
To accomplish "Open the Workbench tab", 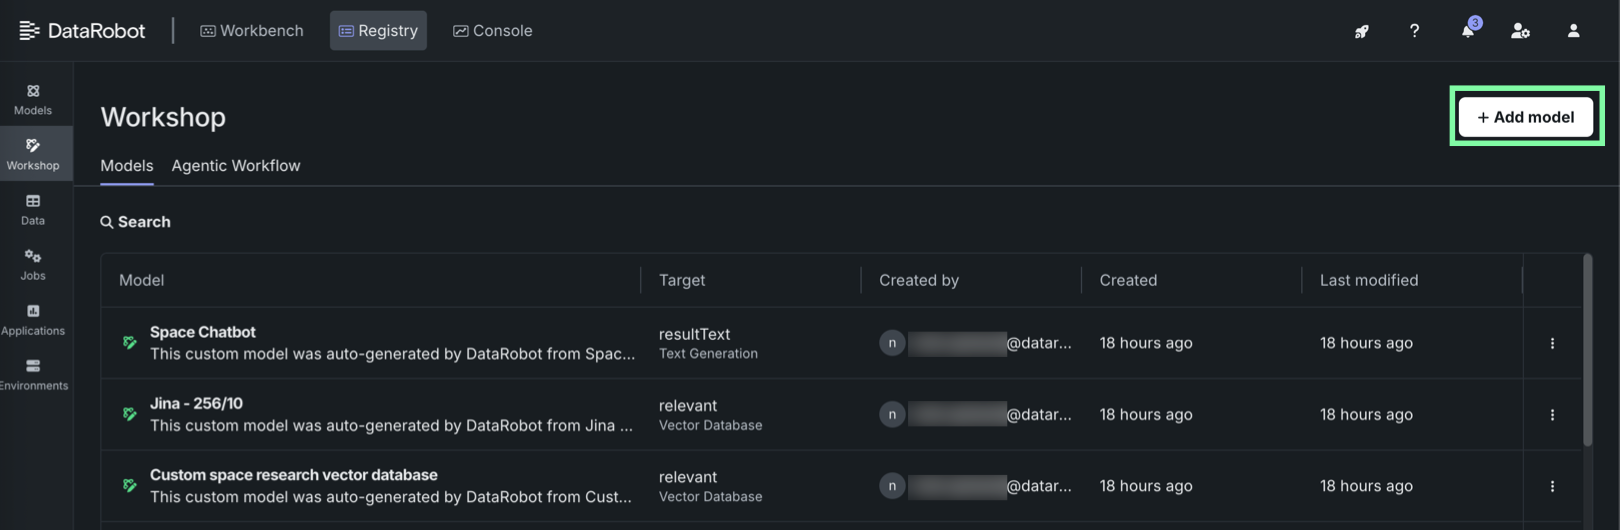I will 252,31.
